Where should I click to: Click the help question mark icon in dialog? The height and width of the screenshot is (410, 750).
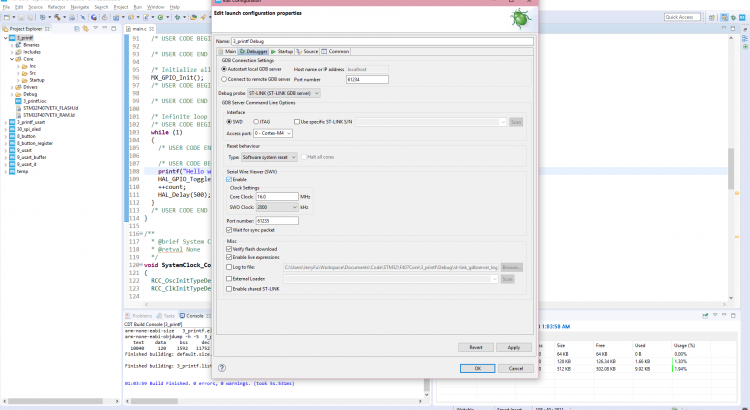click(221, 368)
